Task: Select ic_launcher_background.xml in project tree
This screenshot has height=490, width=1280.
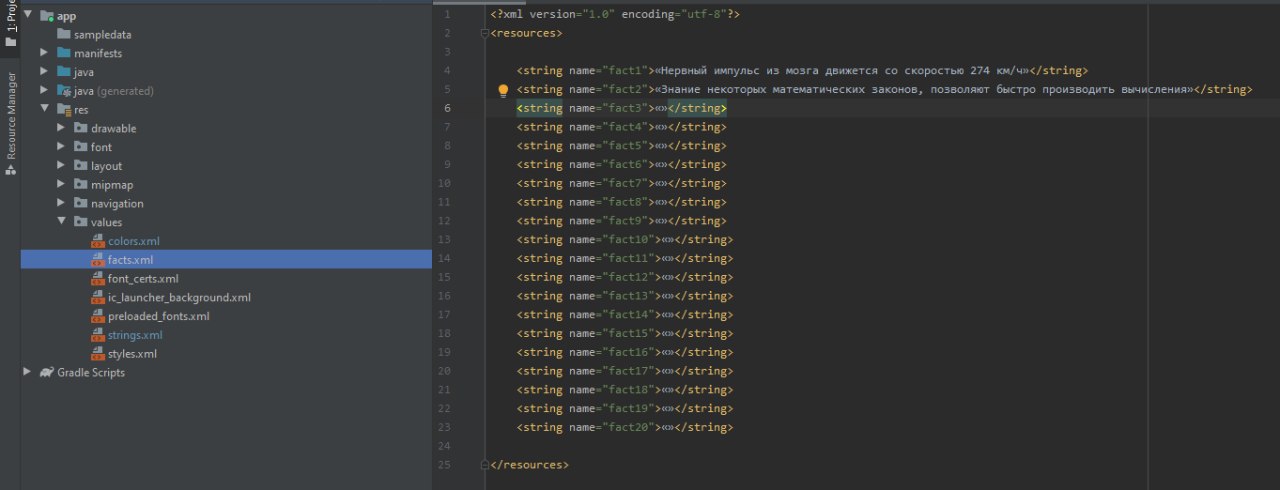Action: pos(179,297)
